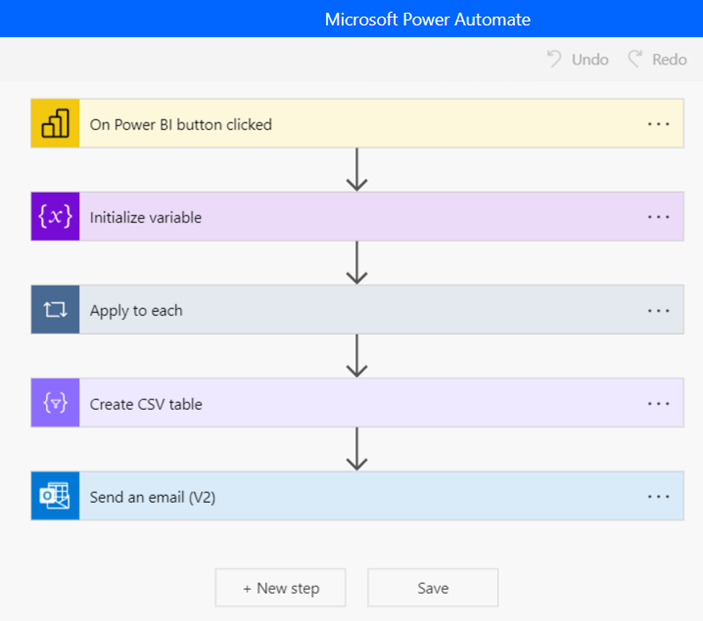Open the ellipsis menu for Initialize variable
Screen dimensions: 703x621
click(x=658, y=217)
